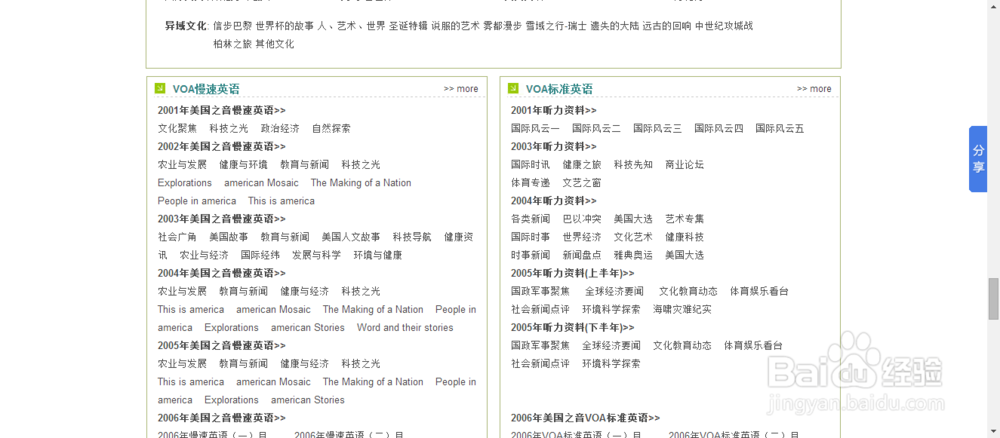Image resolution: width=1000 pixels, height=438 pixels.
Task: Open 2005年听力资料(上半年)>> heading
Action: 573,273
